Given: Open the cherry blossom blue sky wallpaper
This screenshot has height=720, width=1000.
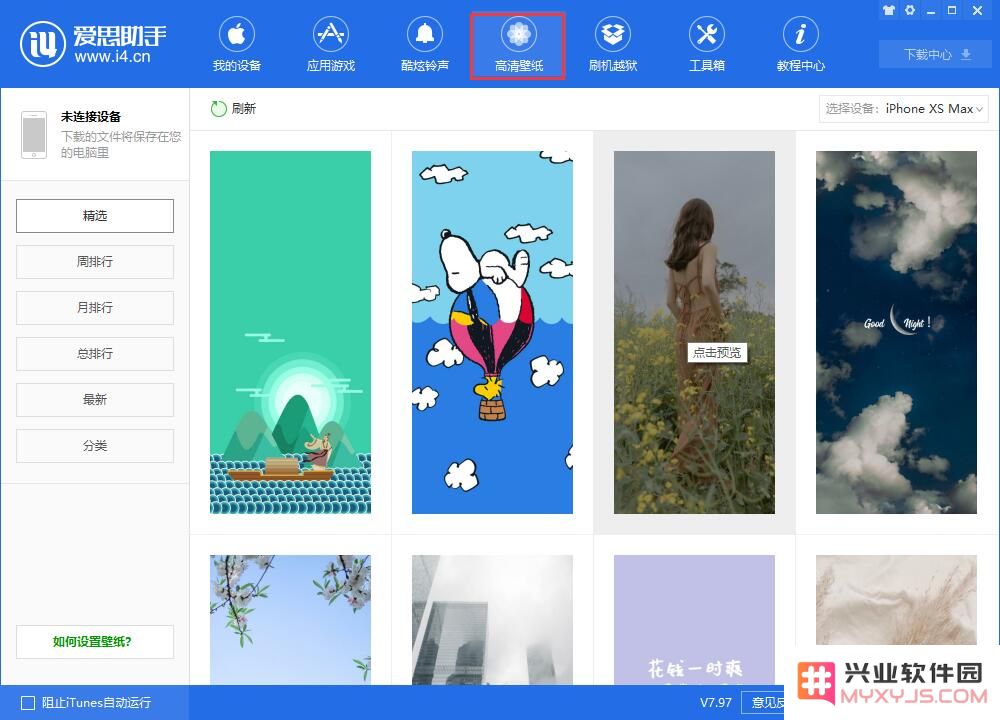Looking at the screenshot, I should pyautogui.click(x=290, y=620).
